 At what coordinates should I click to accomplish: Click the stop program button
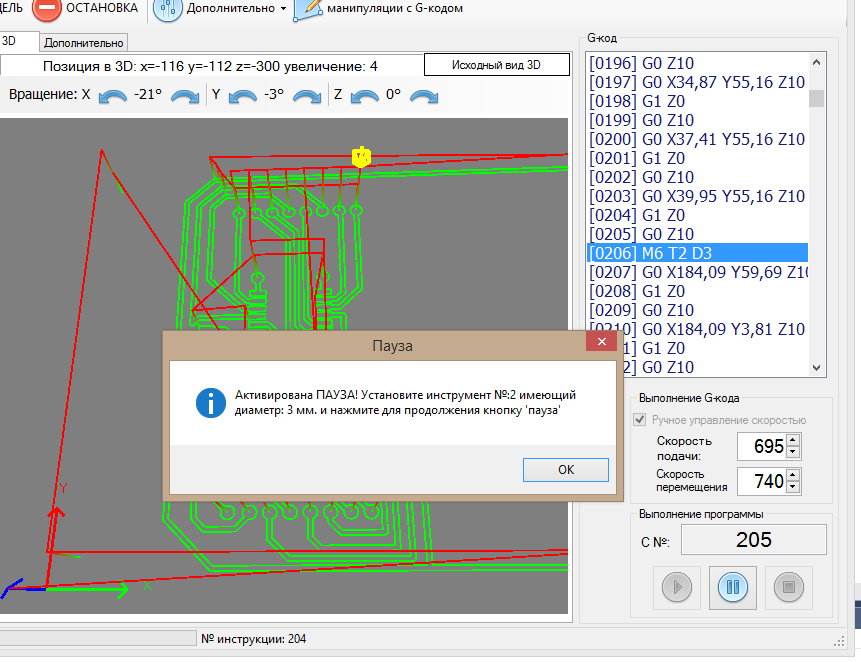click(789, 587)
